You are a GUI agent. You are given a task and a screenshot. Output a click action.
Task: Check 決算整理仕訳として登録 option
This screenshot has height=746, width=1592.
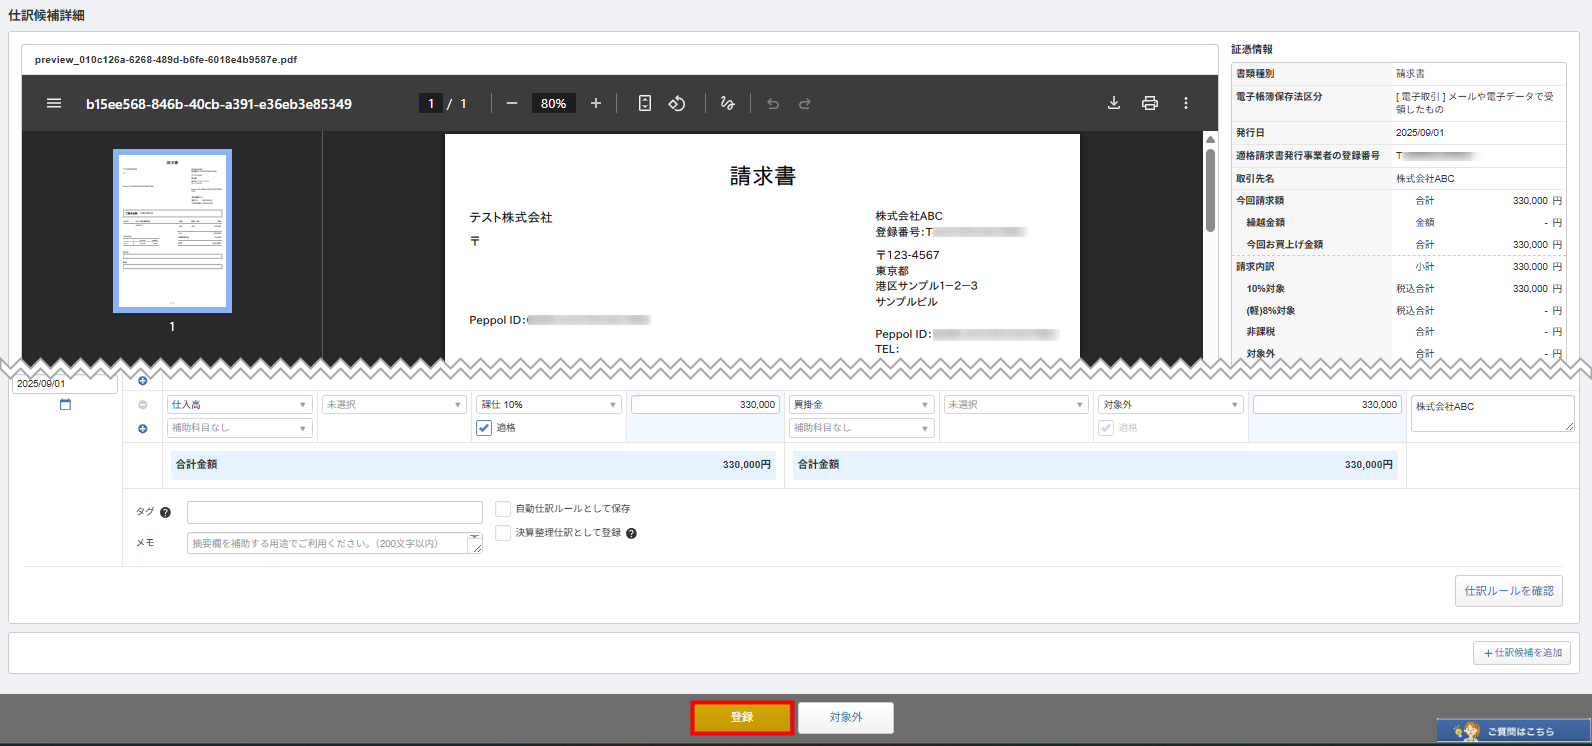click(x=503, y=533)
